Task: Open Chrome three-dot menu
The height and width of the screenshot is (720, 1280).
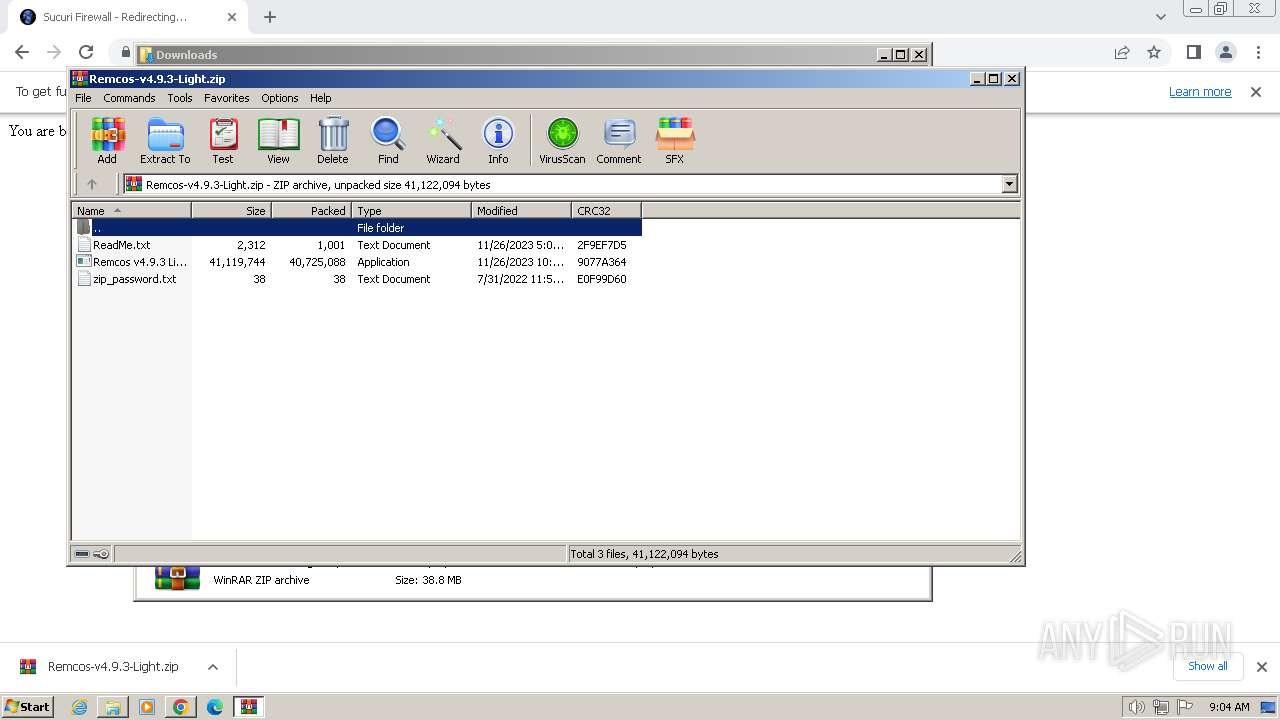Action: click(1257, 52)
